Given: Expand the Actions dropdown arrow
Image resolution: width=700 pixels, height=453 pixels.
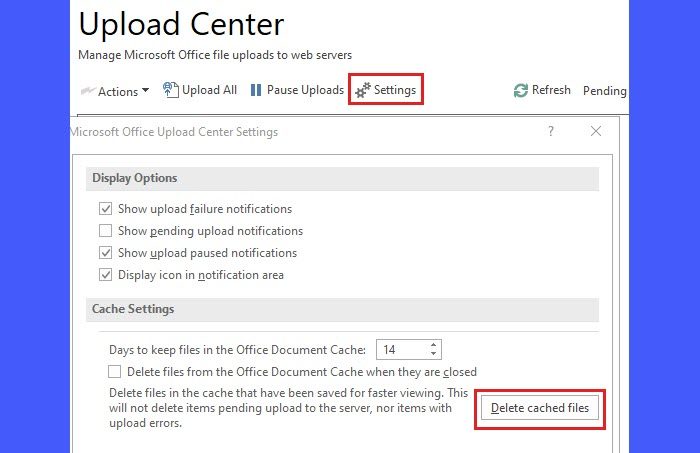Looking at the screenshot, I should pyautogui.click(x=145, y=90).
